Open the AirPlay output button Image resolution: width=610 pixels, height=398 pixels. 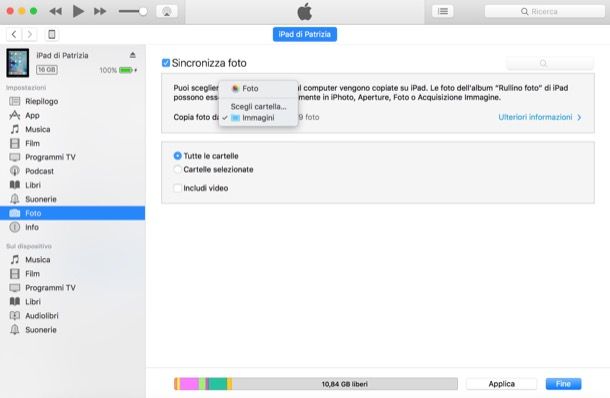(x=167, y=11)
